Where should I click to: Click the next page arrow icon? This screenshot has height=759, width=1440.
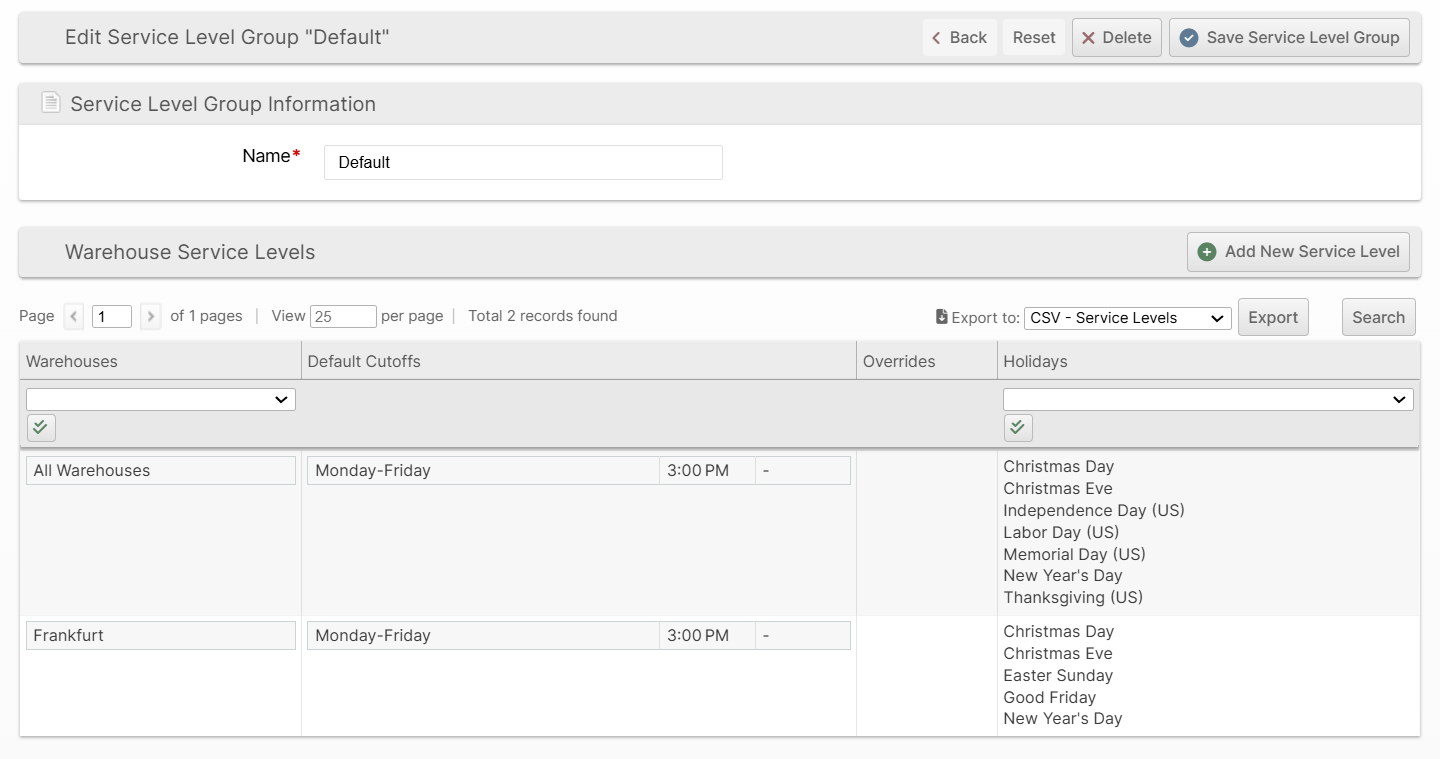150,317
